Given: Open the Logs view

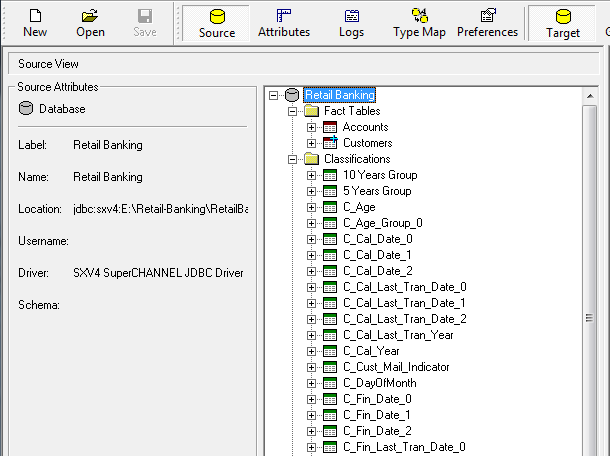Looking at the screenshot, I should click(x=351, y=22).
